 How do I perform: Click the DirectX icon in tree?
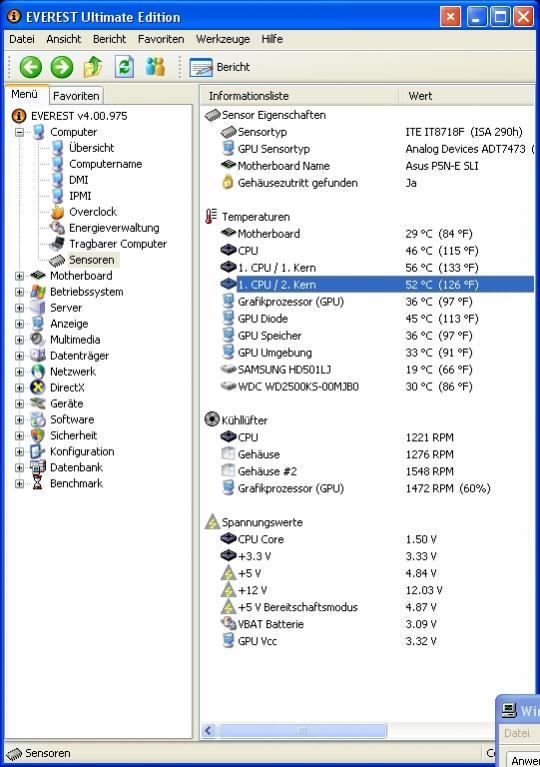coord(38,387)
